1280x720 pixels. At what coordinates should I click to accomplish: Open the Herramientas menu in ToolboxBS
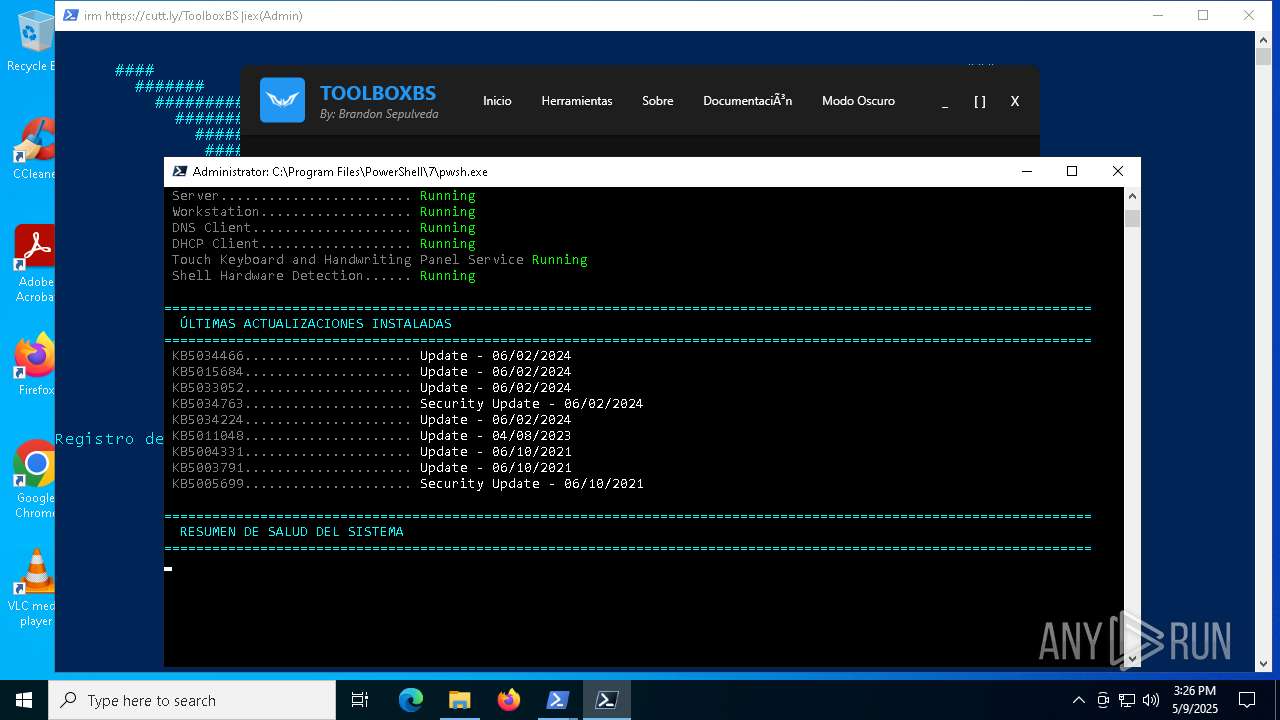pos(577,101)
